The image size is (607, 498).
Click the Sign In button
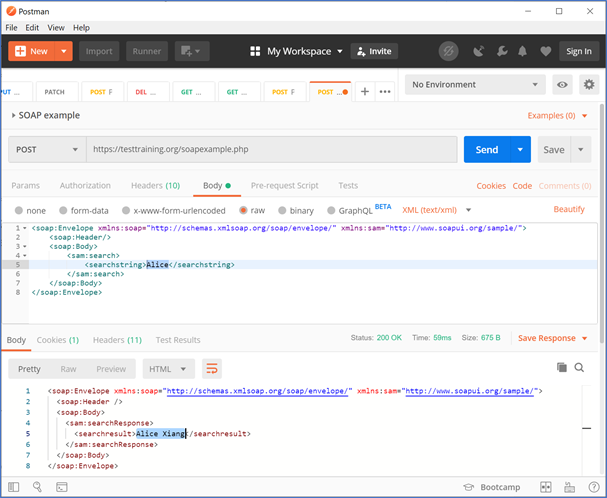click(579, 51)
